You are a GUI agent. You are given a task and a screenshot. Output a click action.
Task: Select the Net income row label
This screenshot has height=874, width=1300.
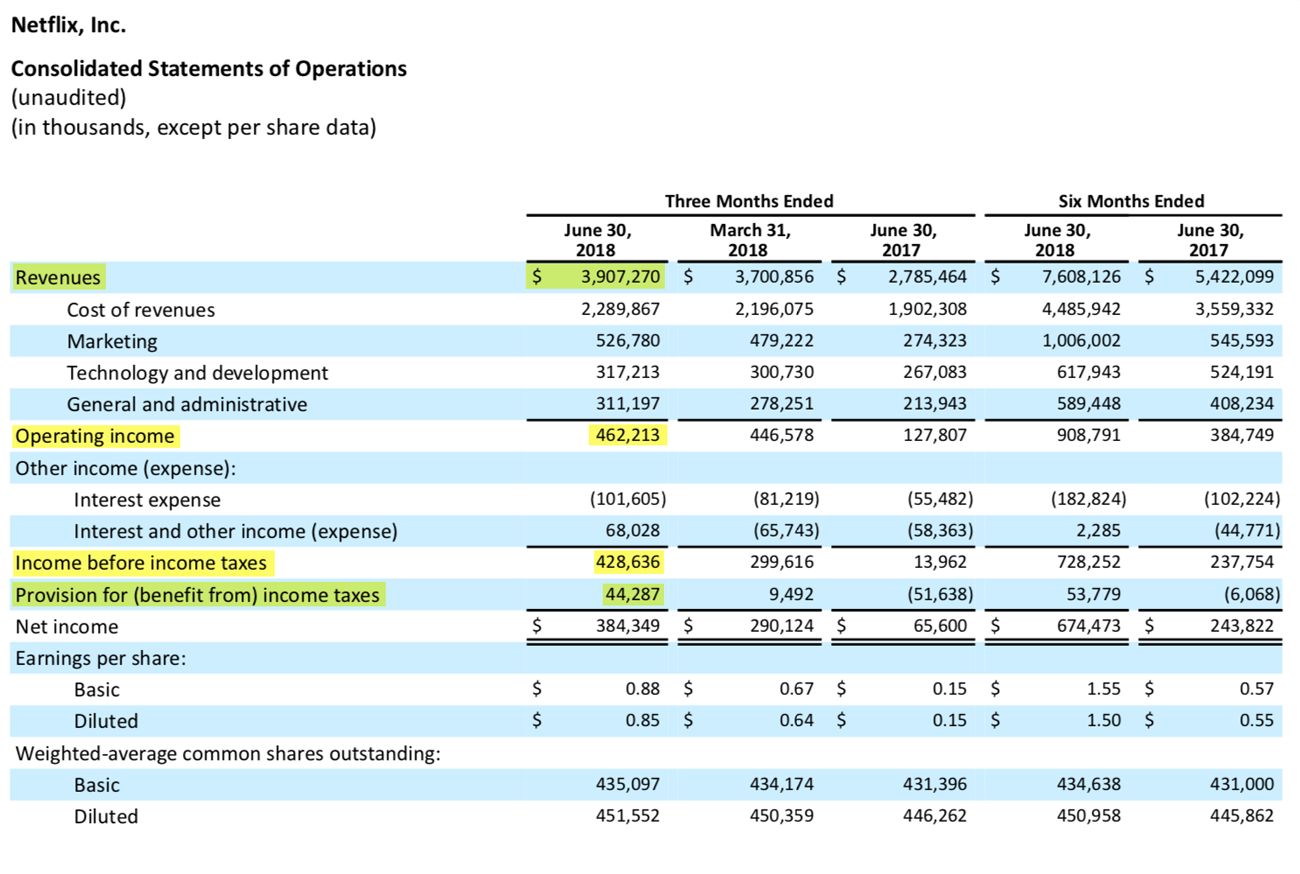[x=66, y=627]
